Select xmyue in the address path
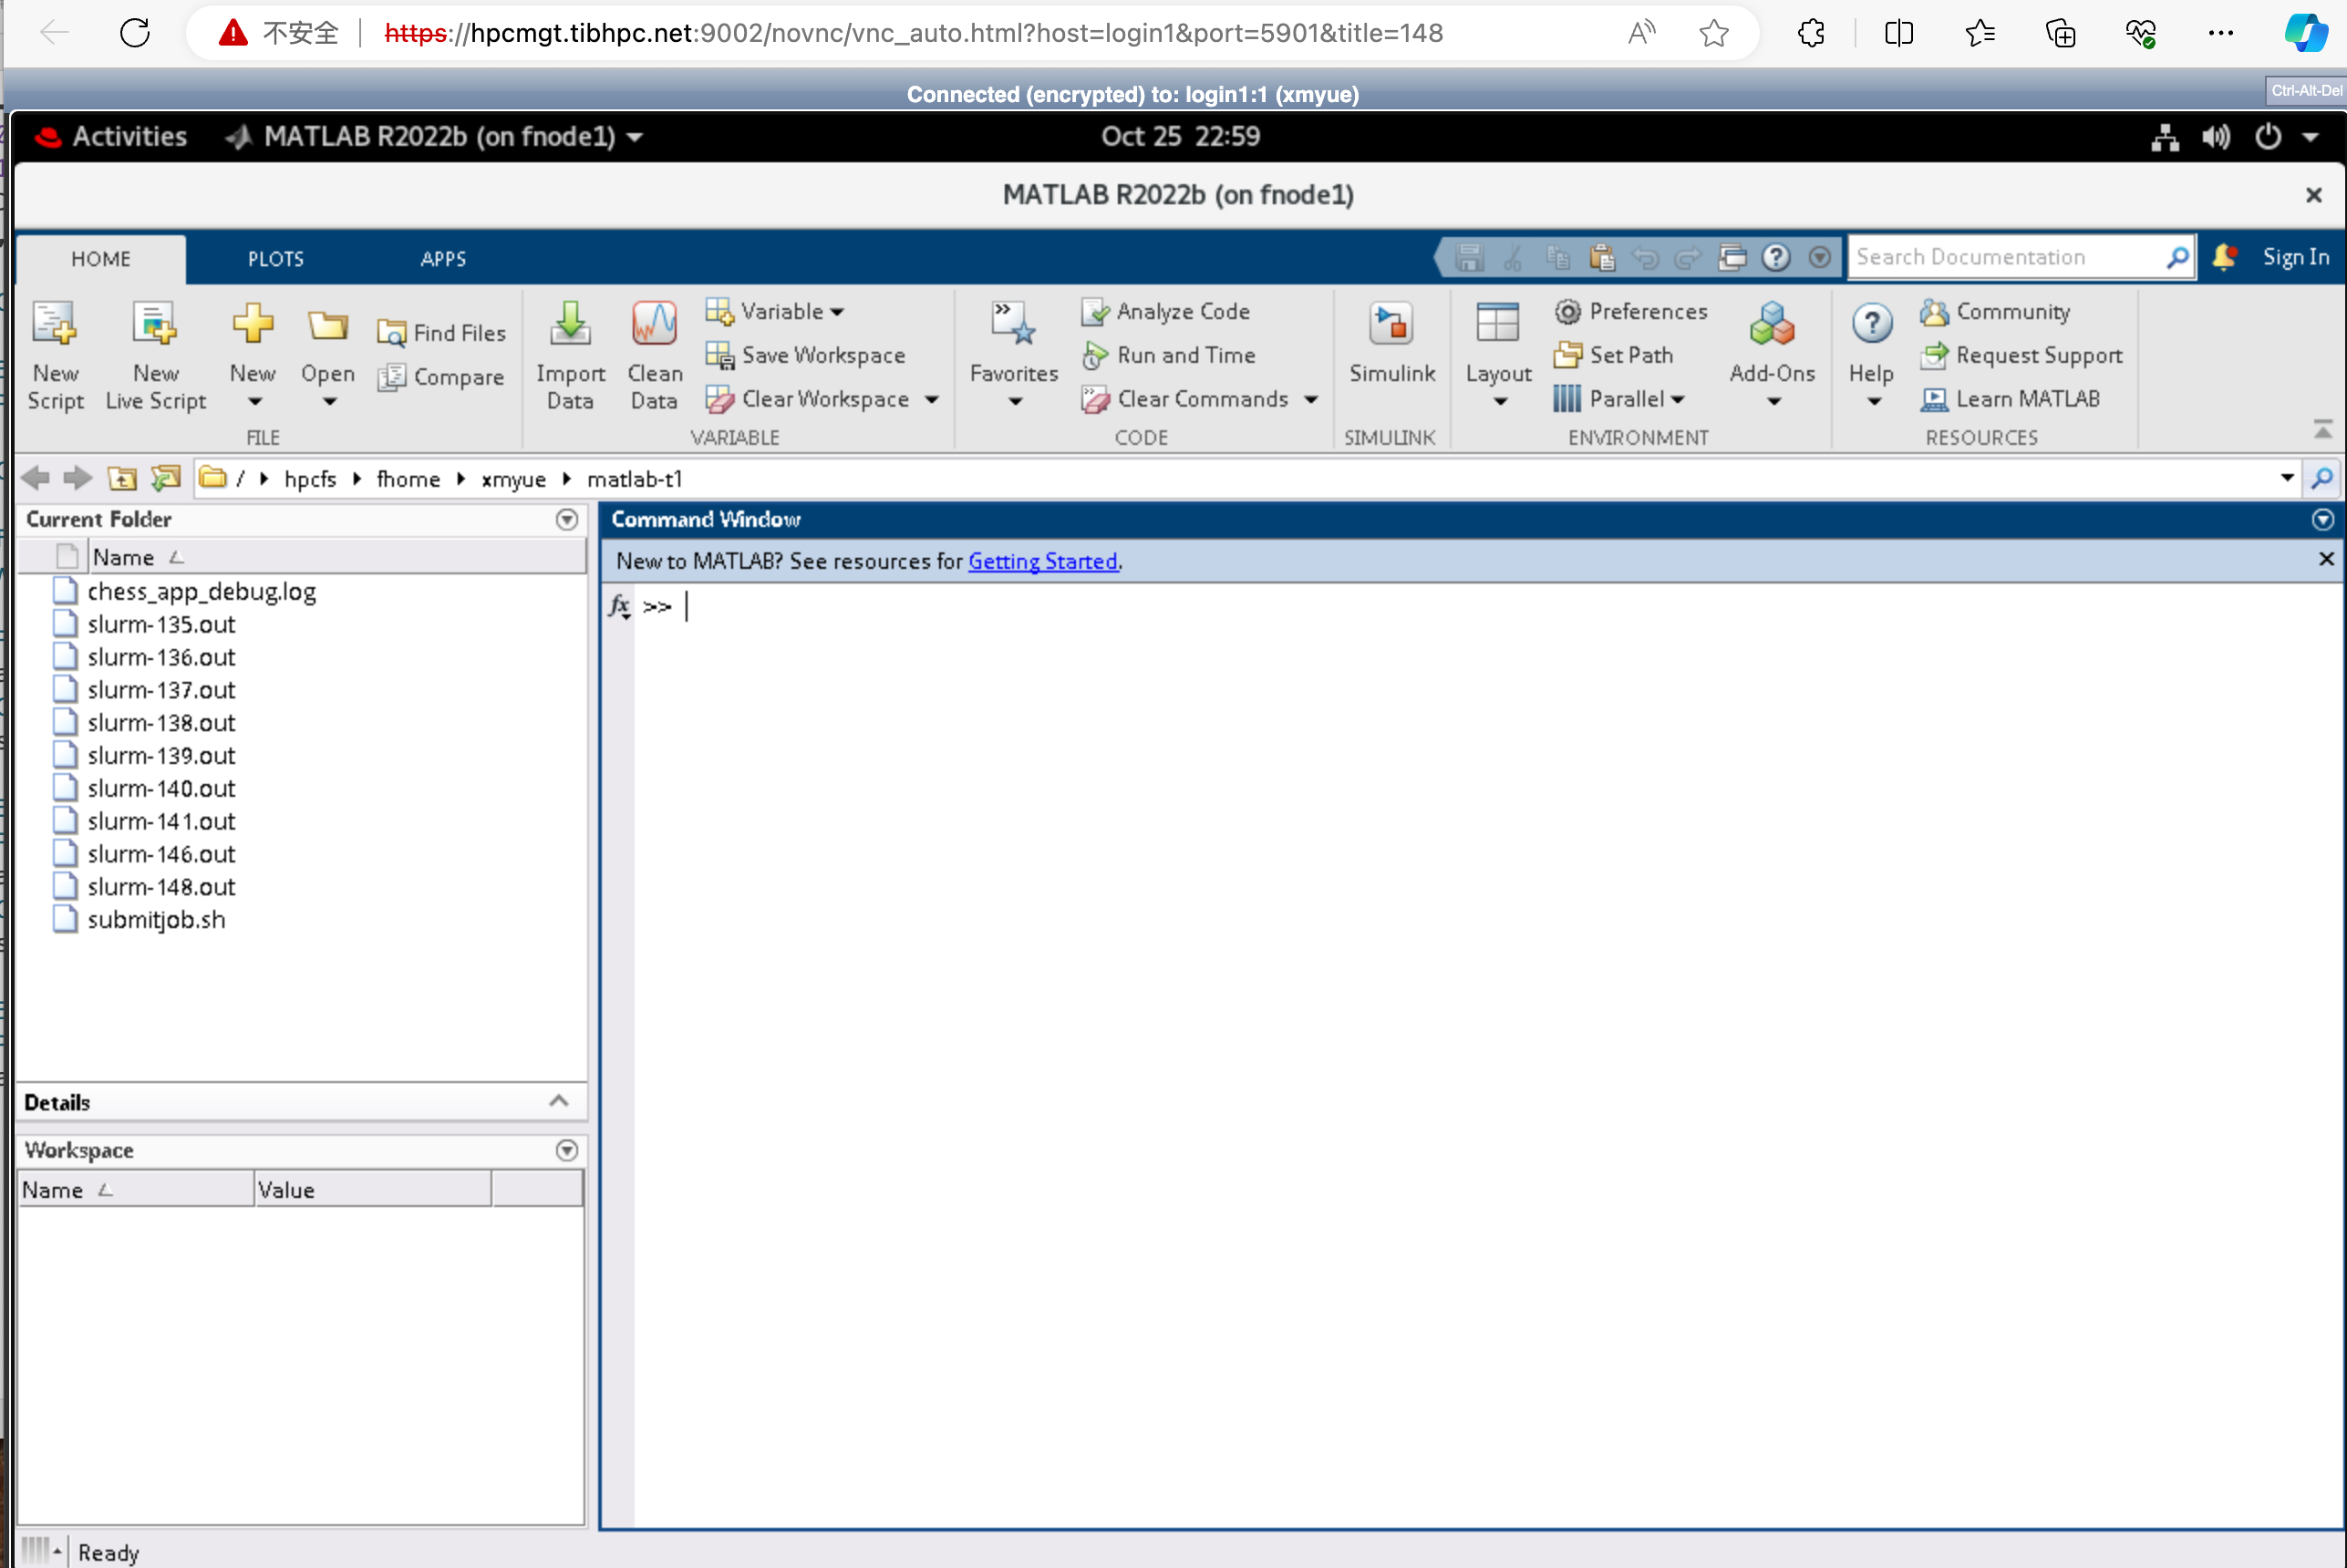2347x1568 pixels. [514, 480]
